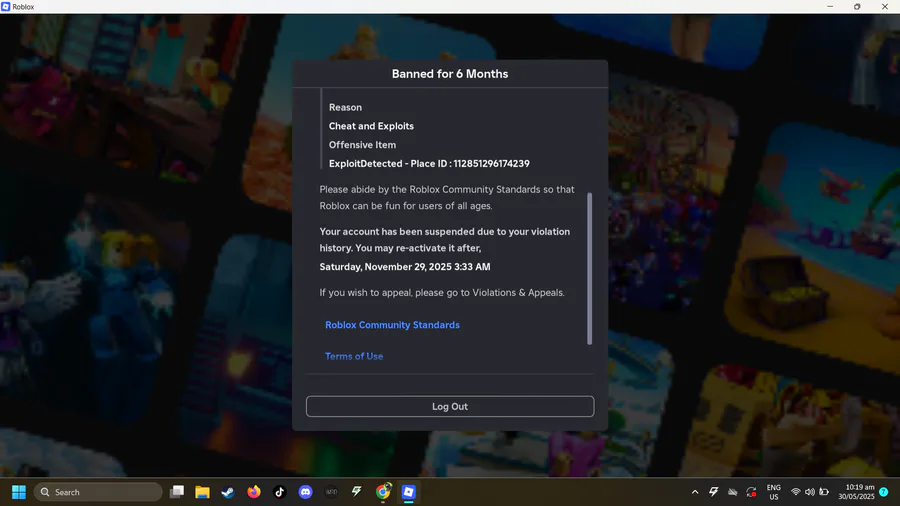Open TikTok from the taskbar
Image resolution: width=900 pixels, height=506 pixels.
(280, 492)
